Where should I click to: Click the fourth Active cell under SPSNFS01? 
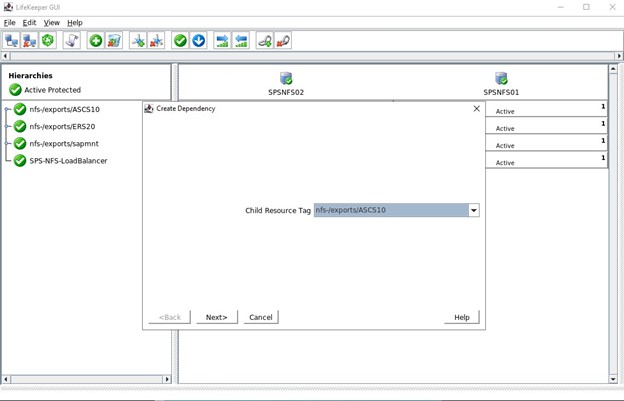(546, 160)
